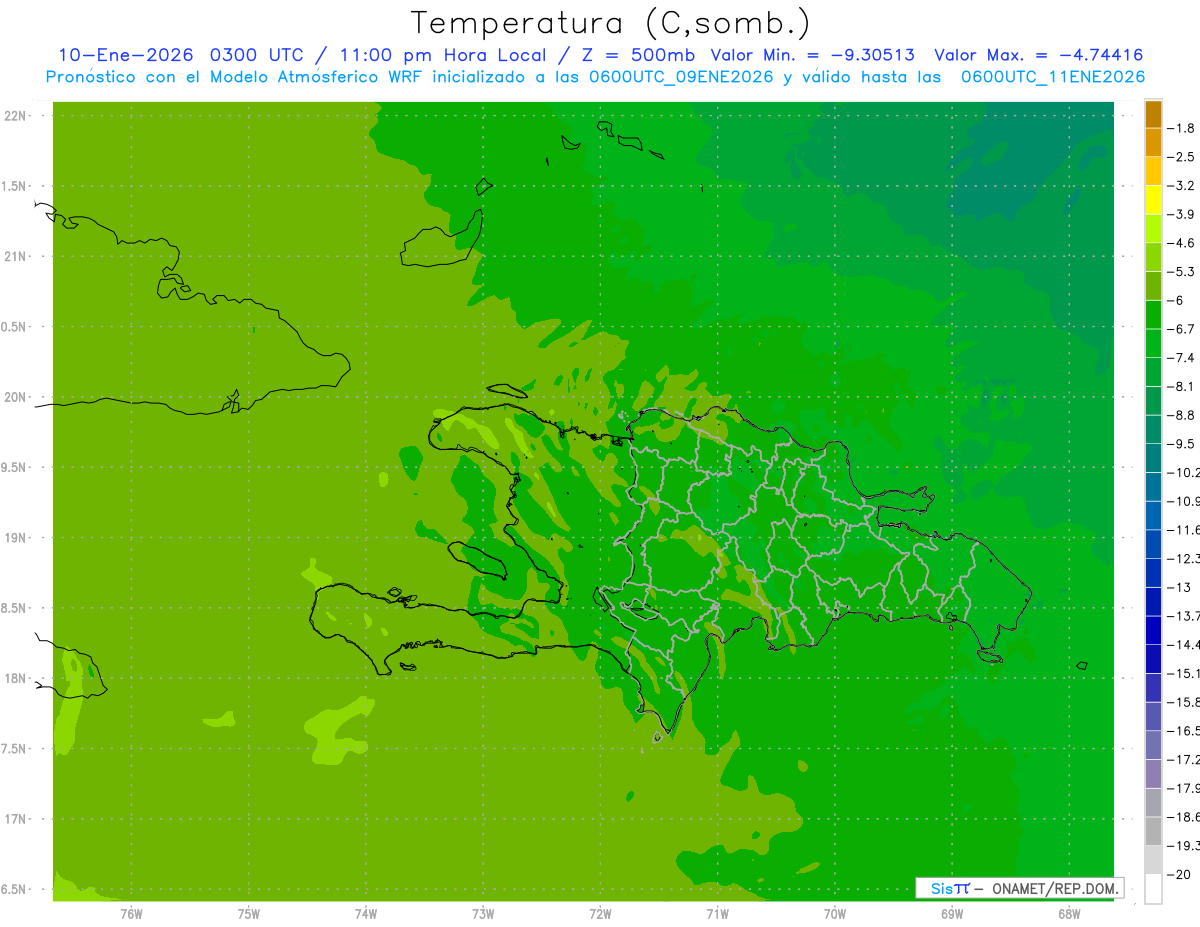This screenshot has width=1200, height=927.
Task: Select the dark orange swatch above -1.8
Action: pos(1153,114)
